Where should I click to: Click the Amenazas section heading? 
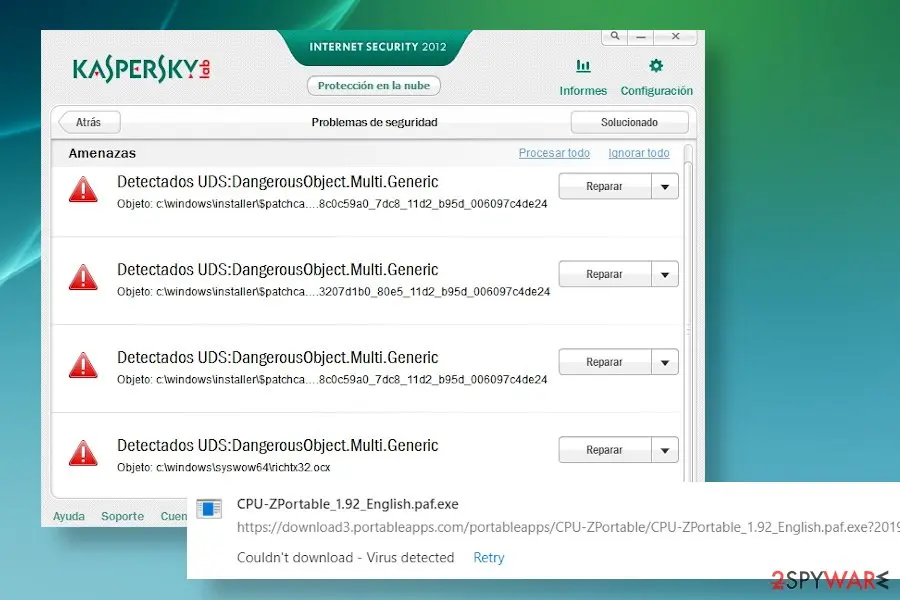click(102, 153)
